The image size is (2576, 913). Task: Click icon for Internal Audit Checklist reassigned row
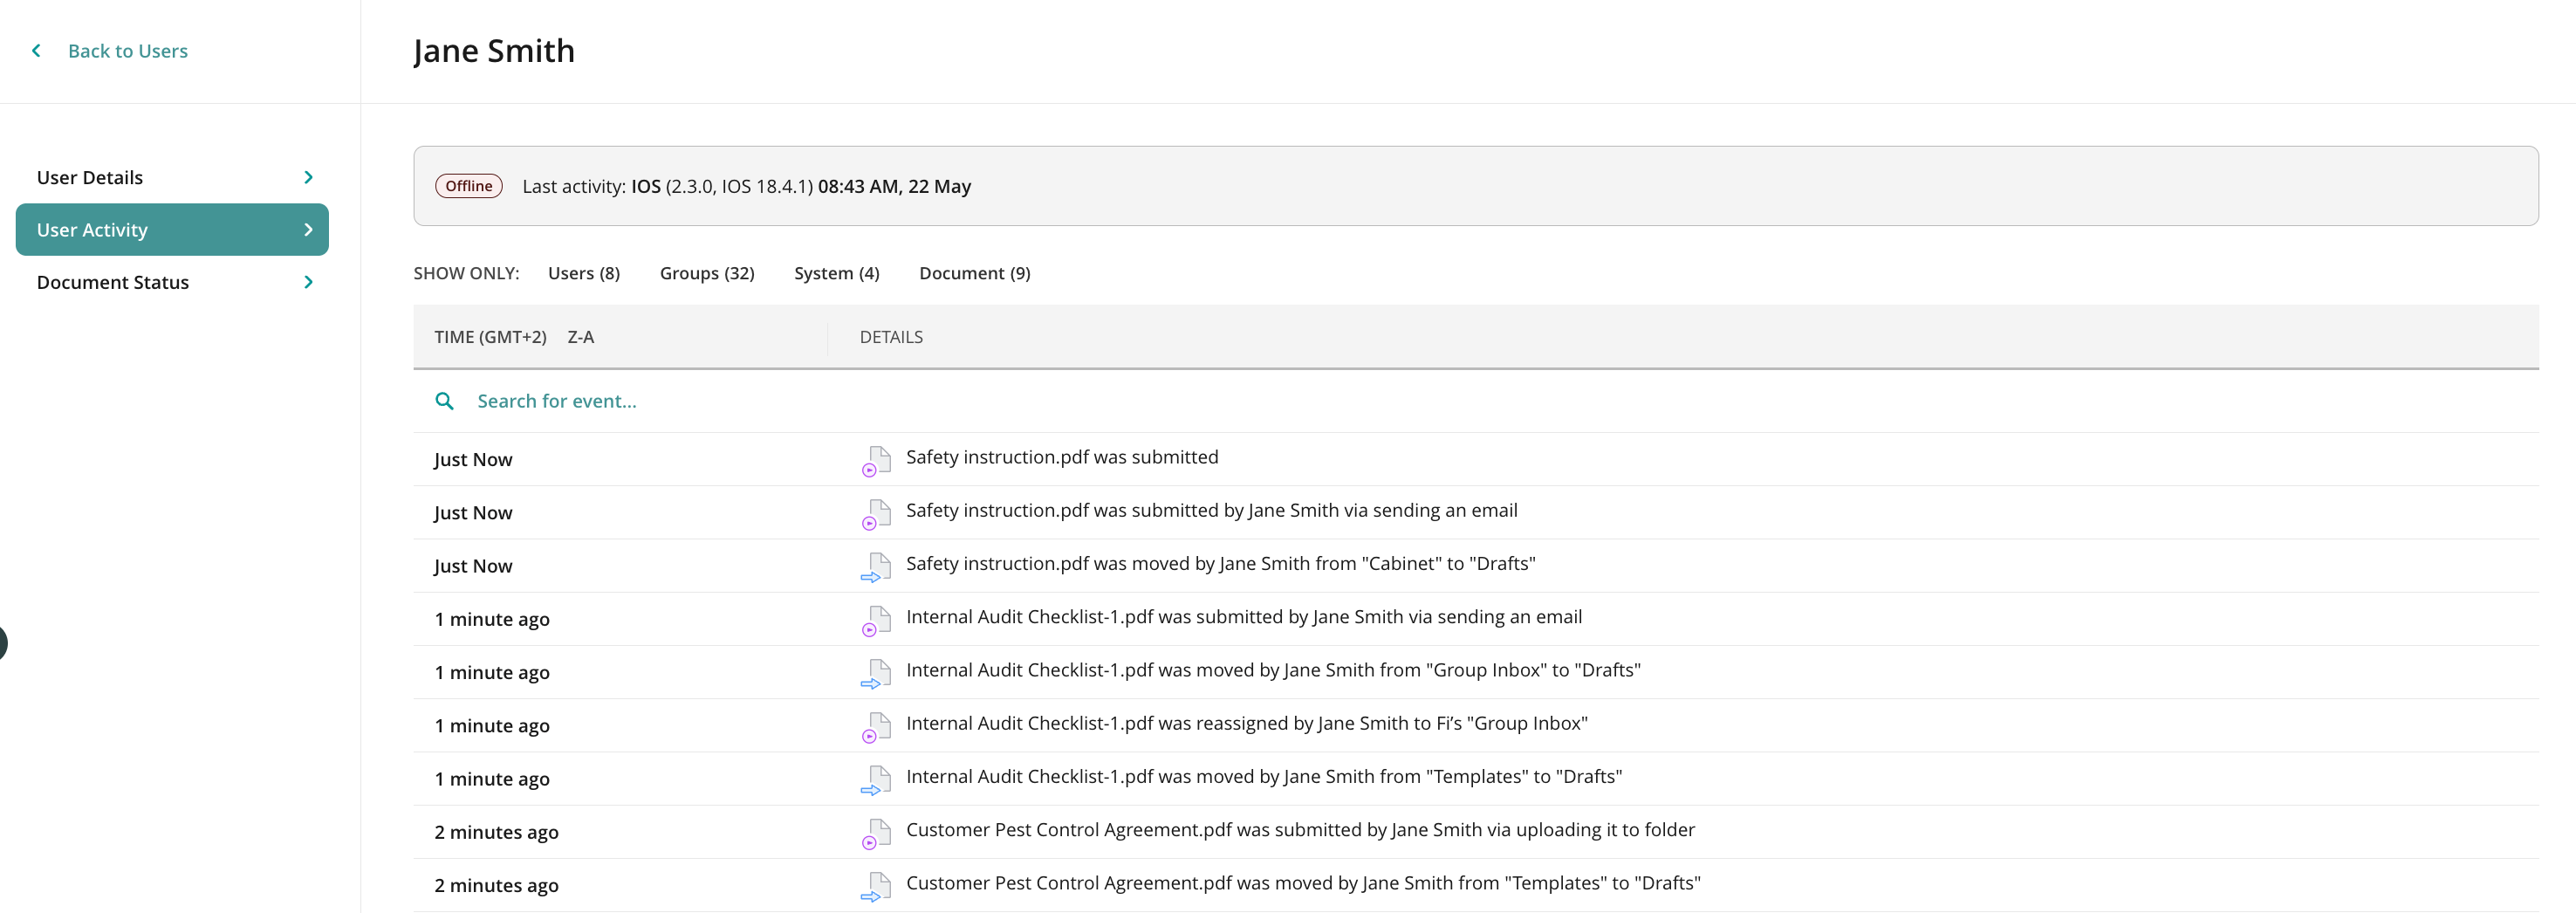coord(876,726)
